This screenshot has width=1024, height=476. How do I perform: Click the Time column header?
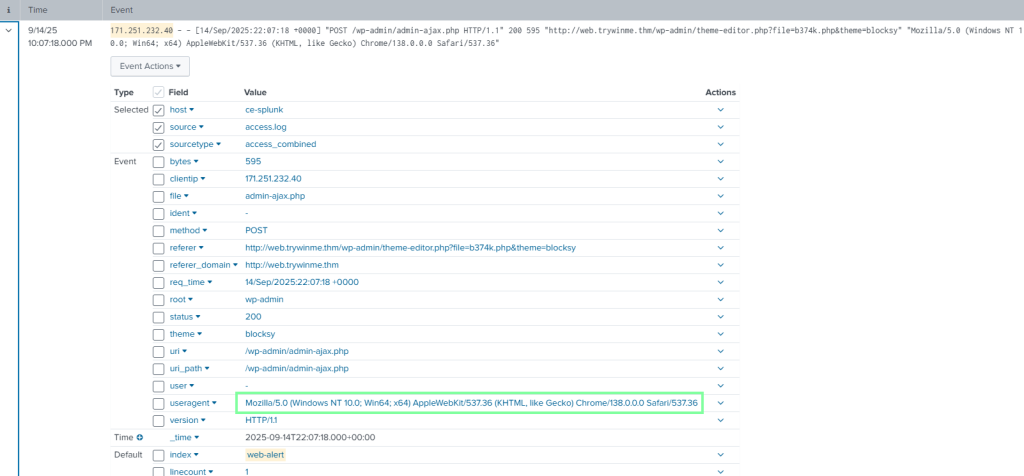coord(37,8)
